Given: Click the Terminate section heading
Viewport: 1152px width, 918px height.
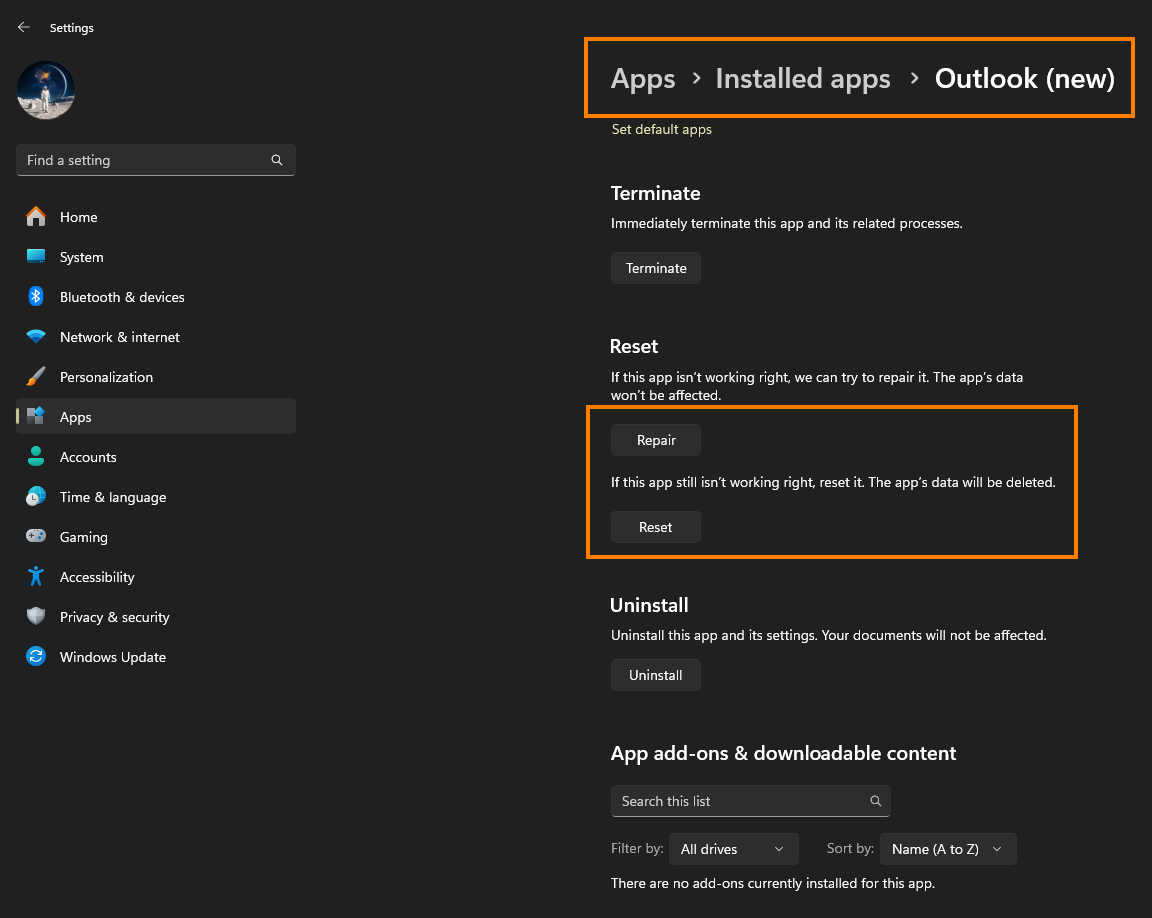Looking at the screenshot, I should (x=655, y=193).
